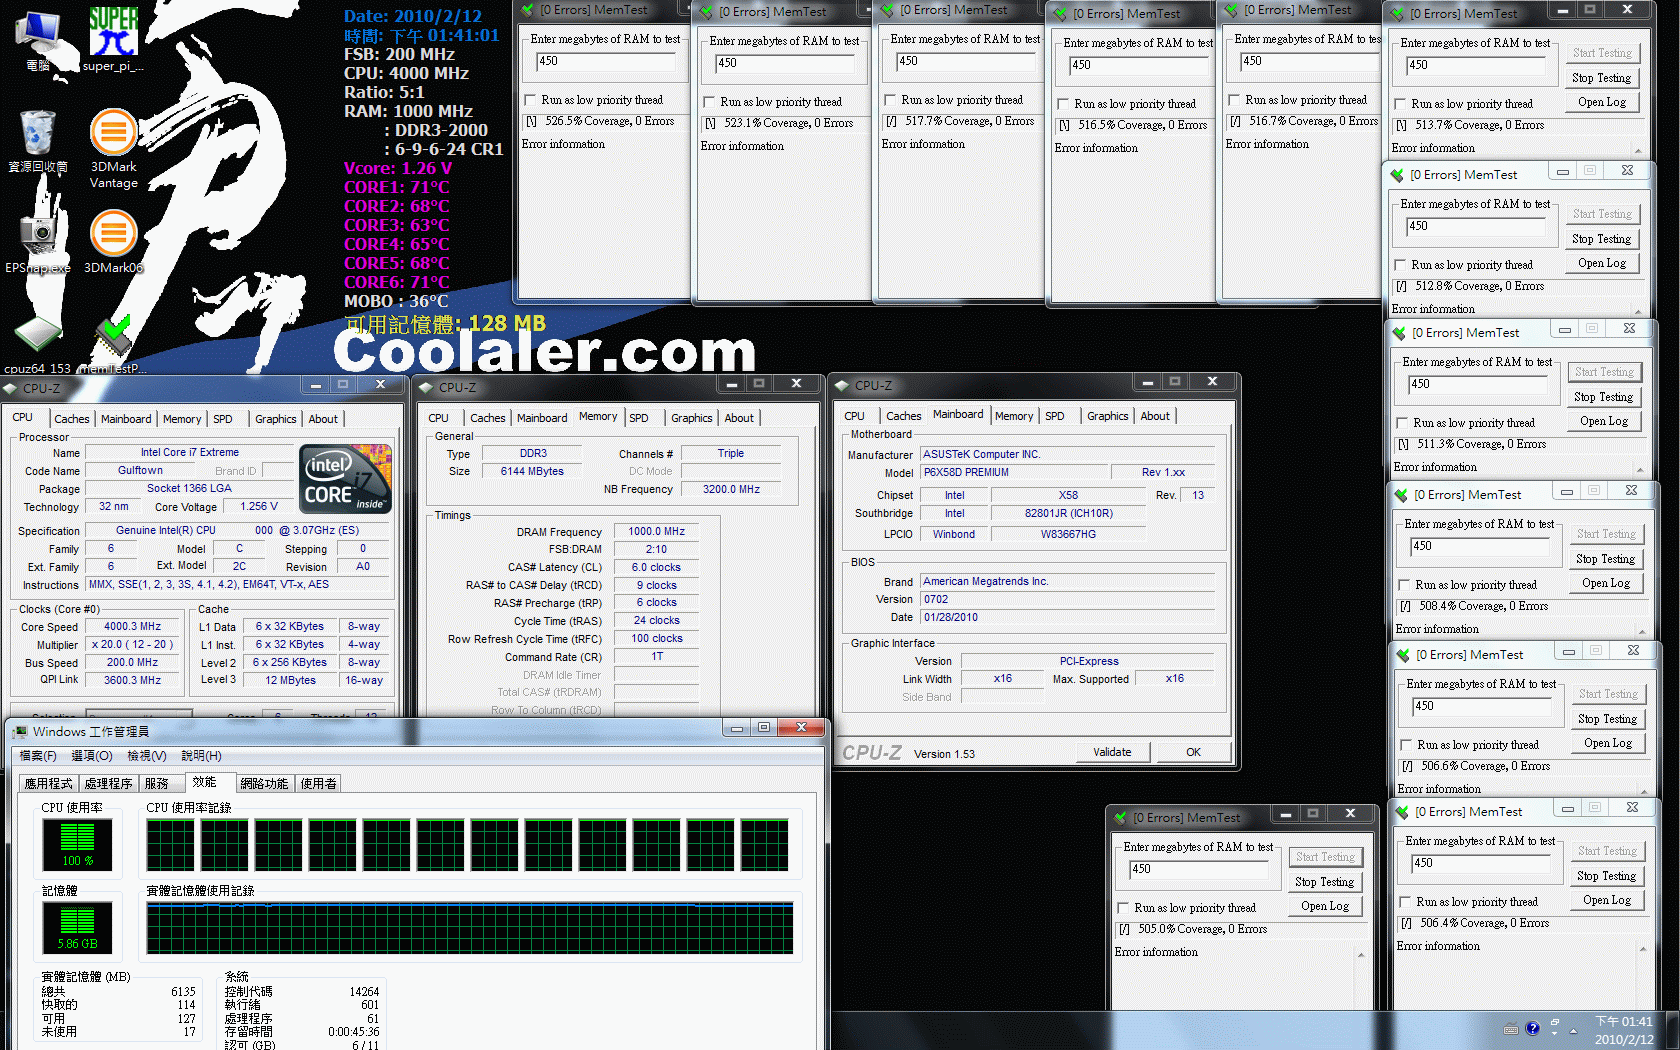Click the BIOS date 01/28/2010
This screenshot has width=1680, height=1050.
click(x=1068, y=618)
